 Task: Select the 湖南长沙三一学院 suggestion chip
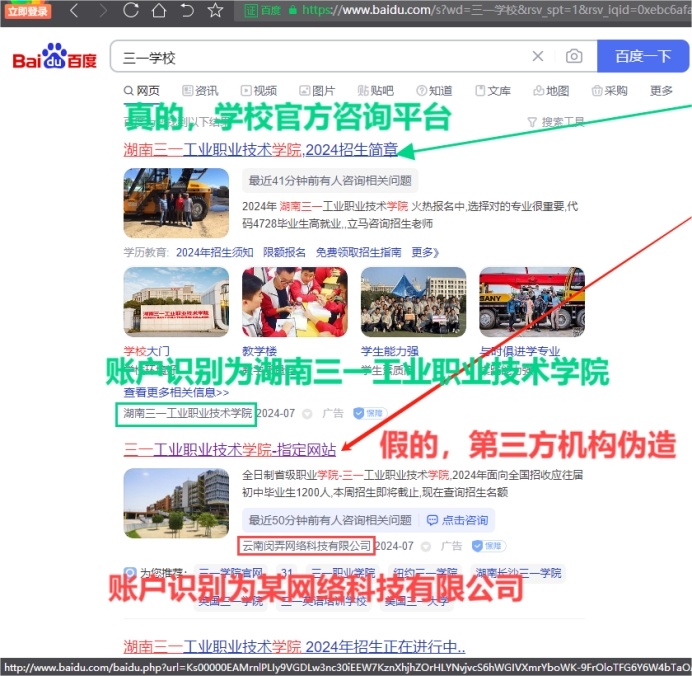(x=518, y=573)
